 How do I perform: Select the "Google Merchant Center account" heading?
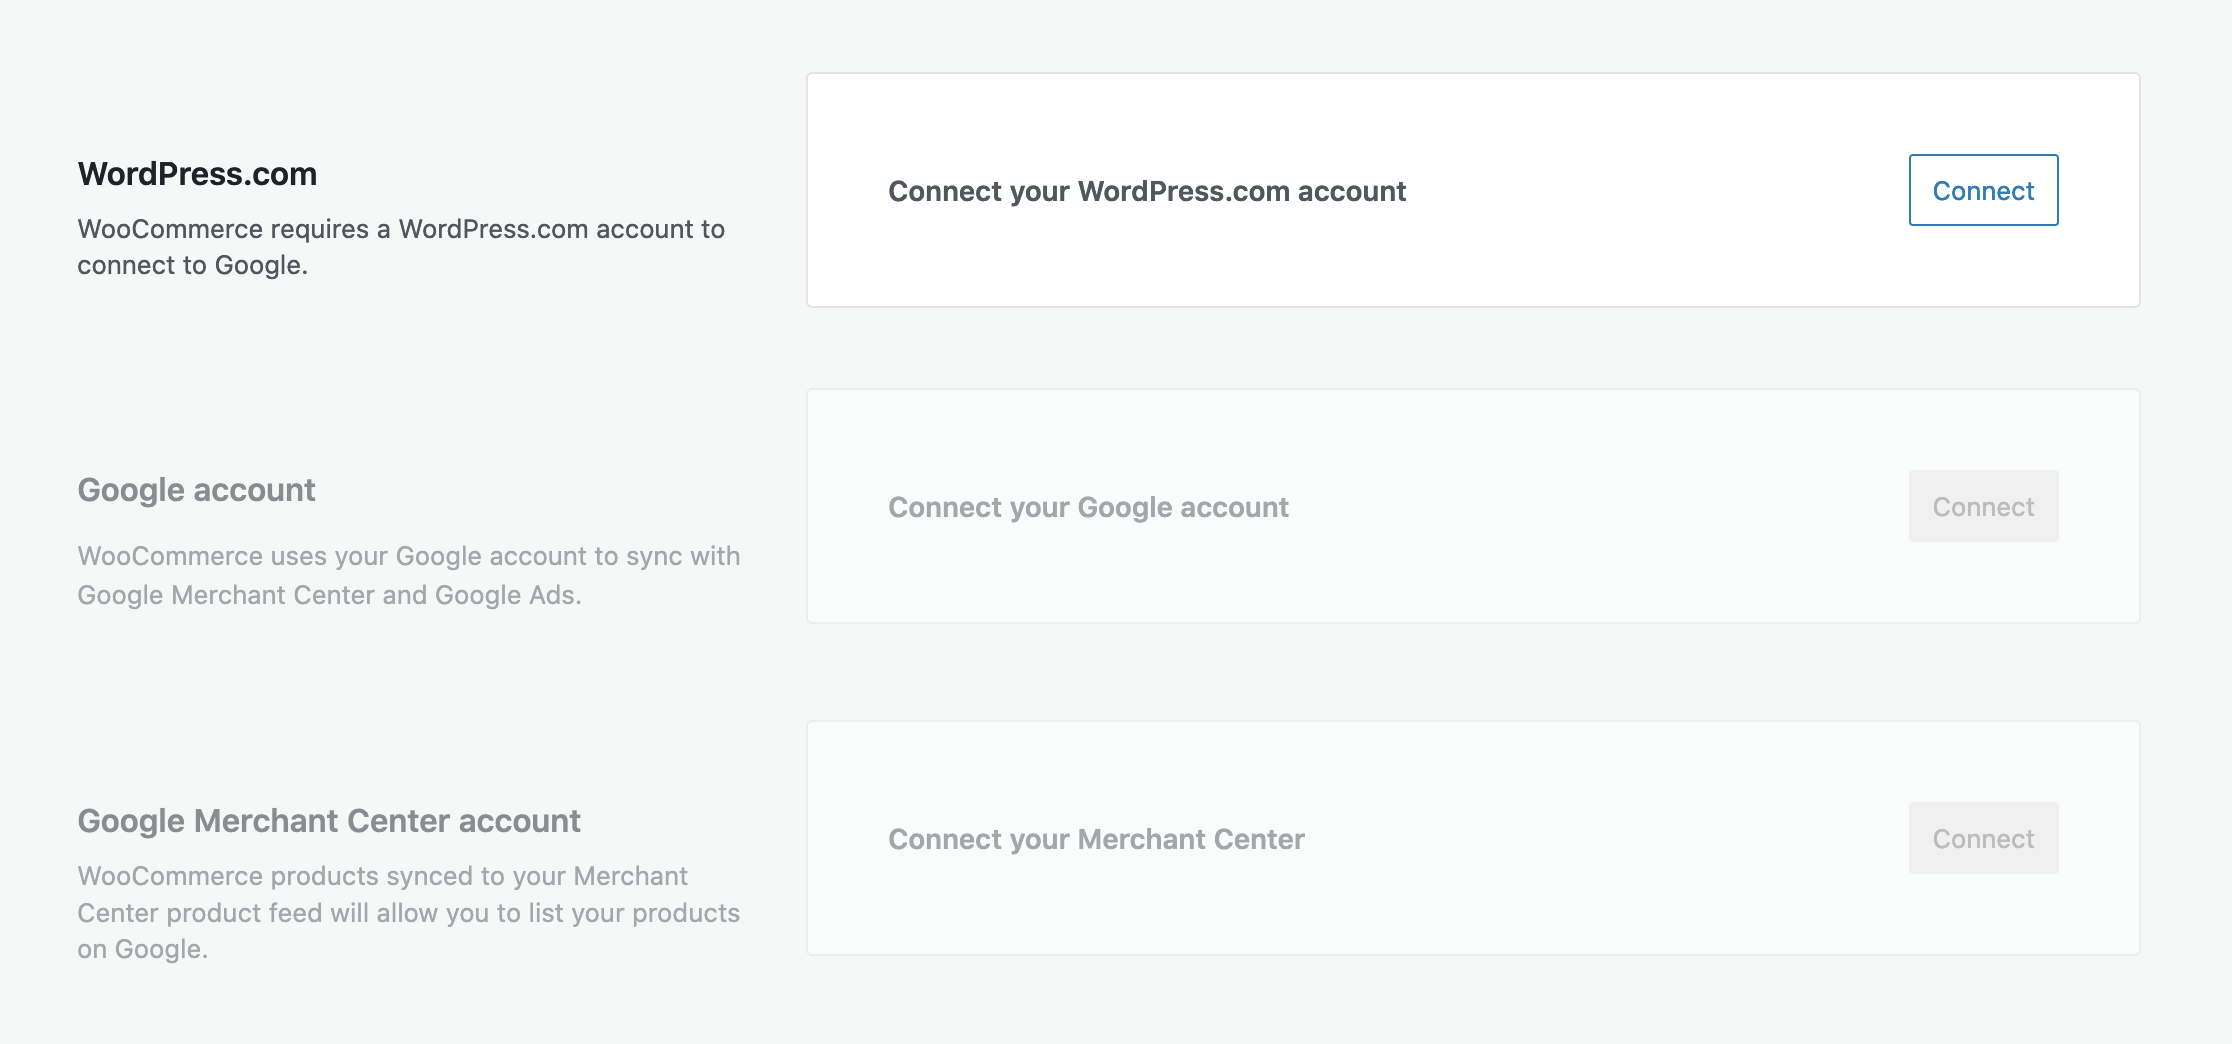coord(328,820)
